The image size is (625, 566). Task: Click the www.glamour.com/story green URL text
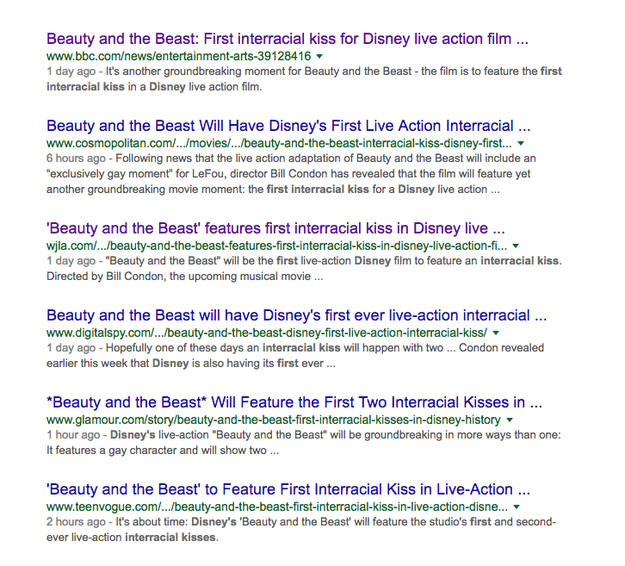(273, 419)
